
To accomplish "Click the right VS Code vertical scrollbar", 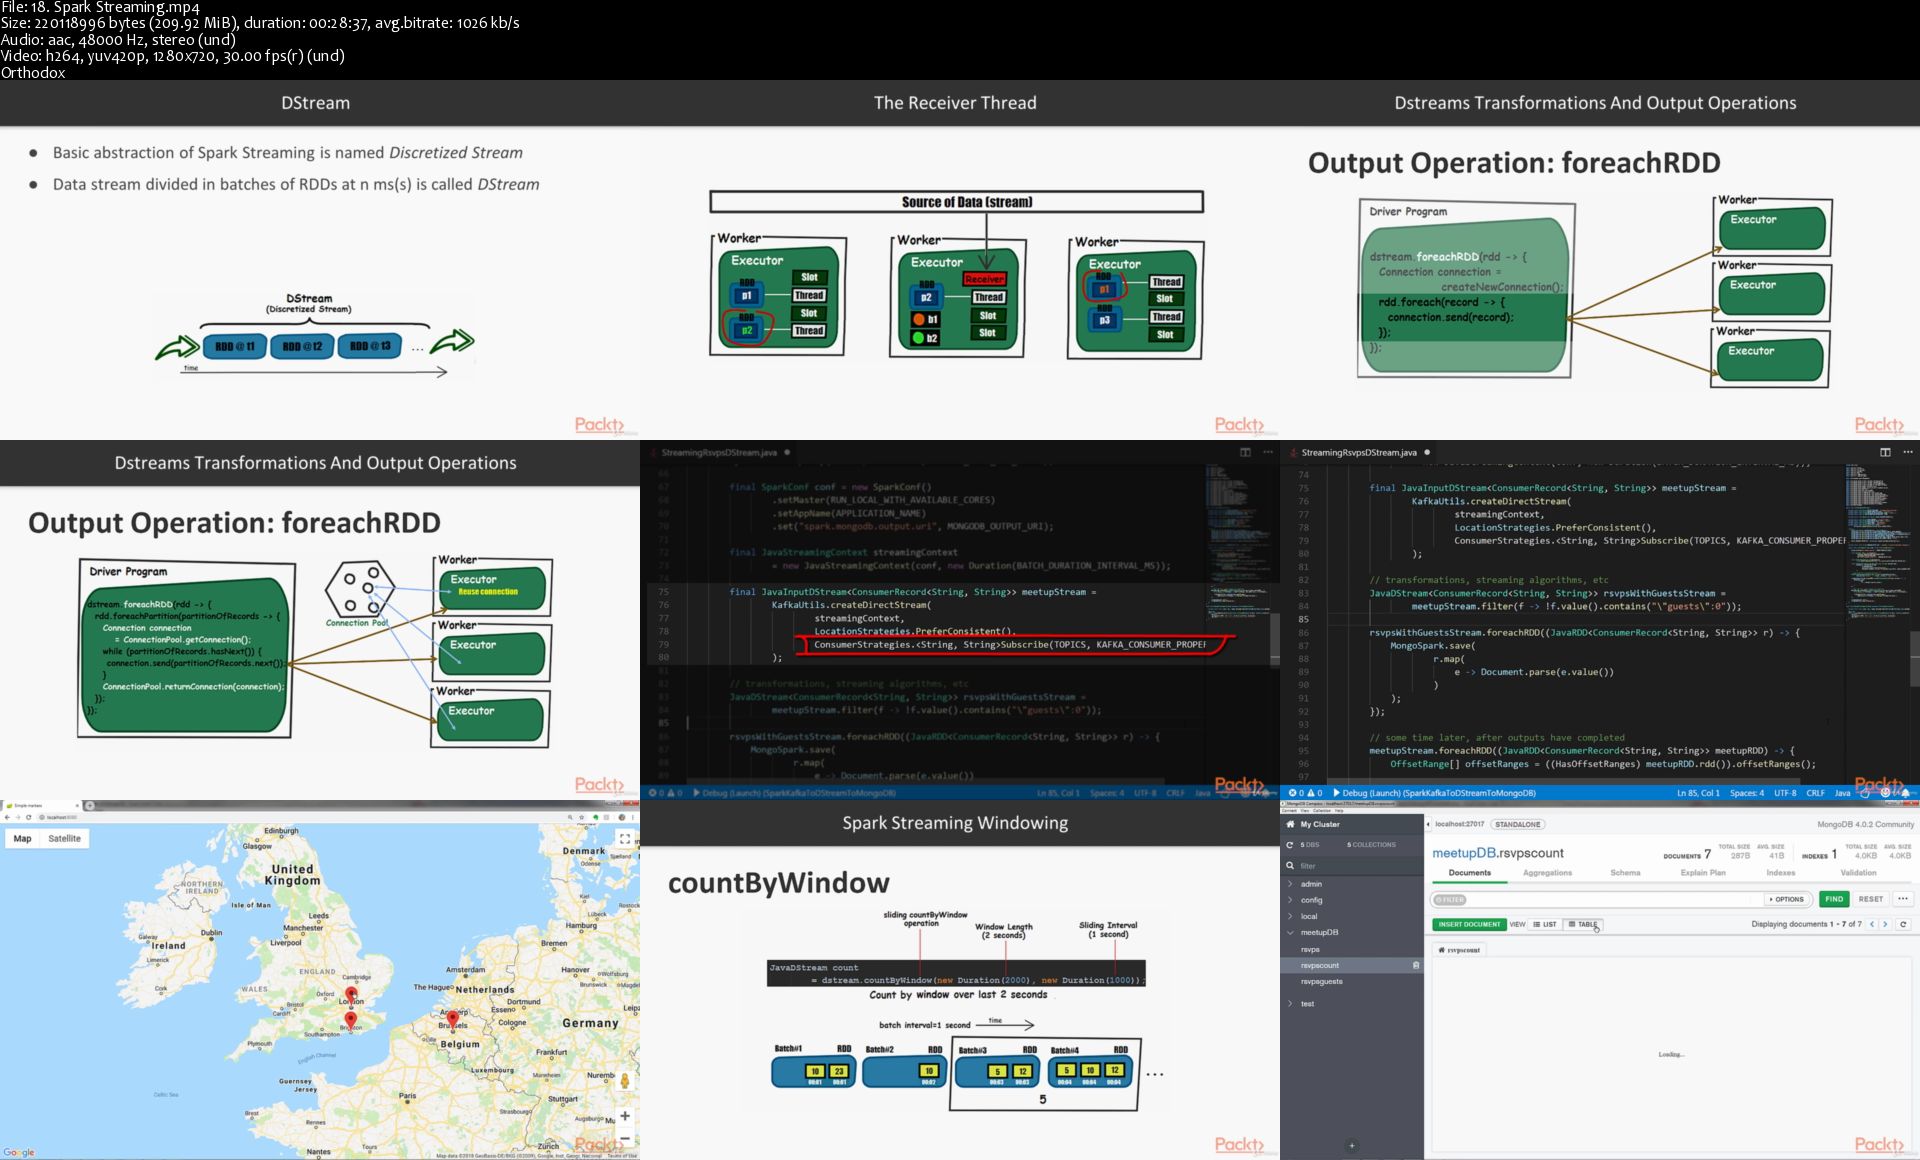I will [1914, 657].
